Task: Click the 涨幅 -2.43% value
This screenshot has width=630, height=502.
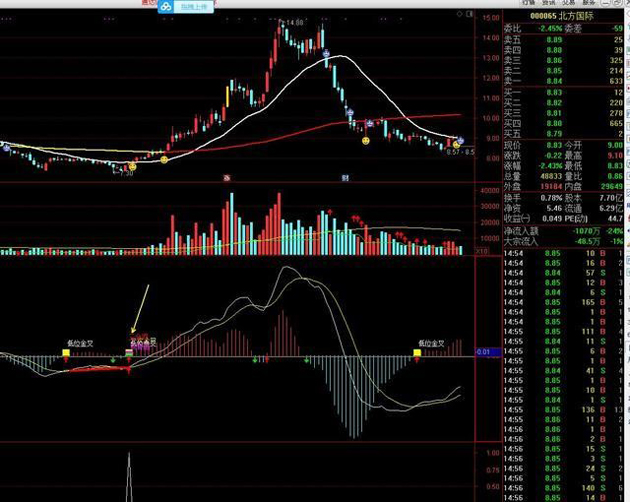Action: (550, 166)
